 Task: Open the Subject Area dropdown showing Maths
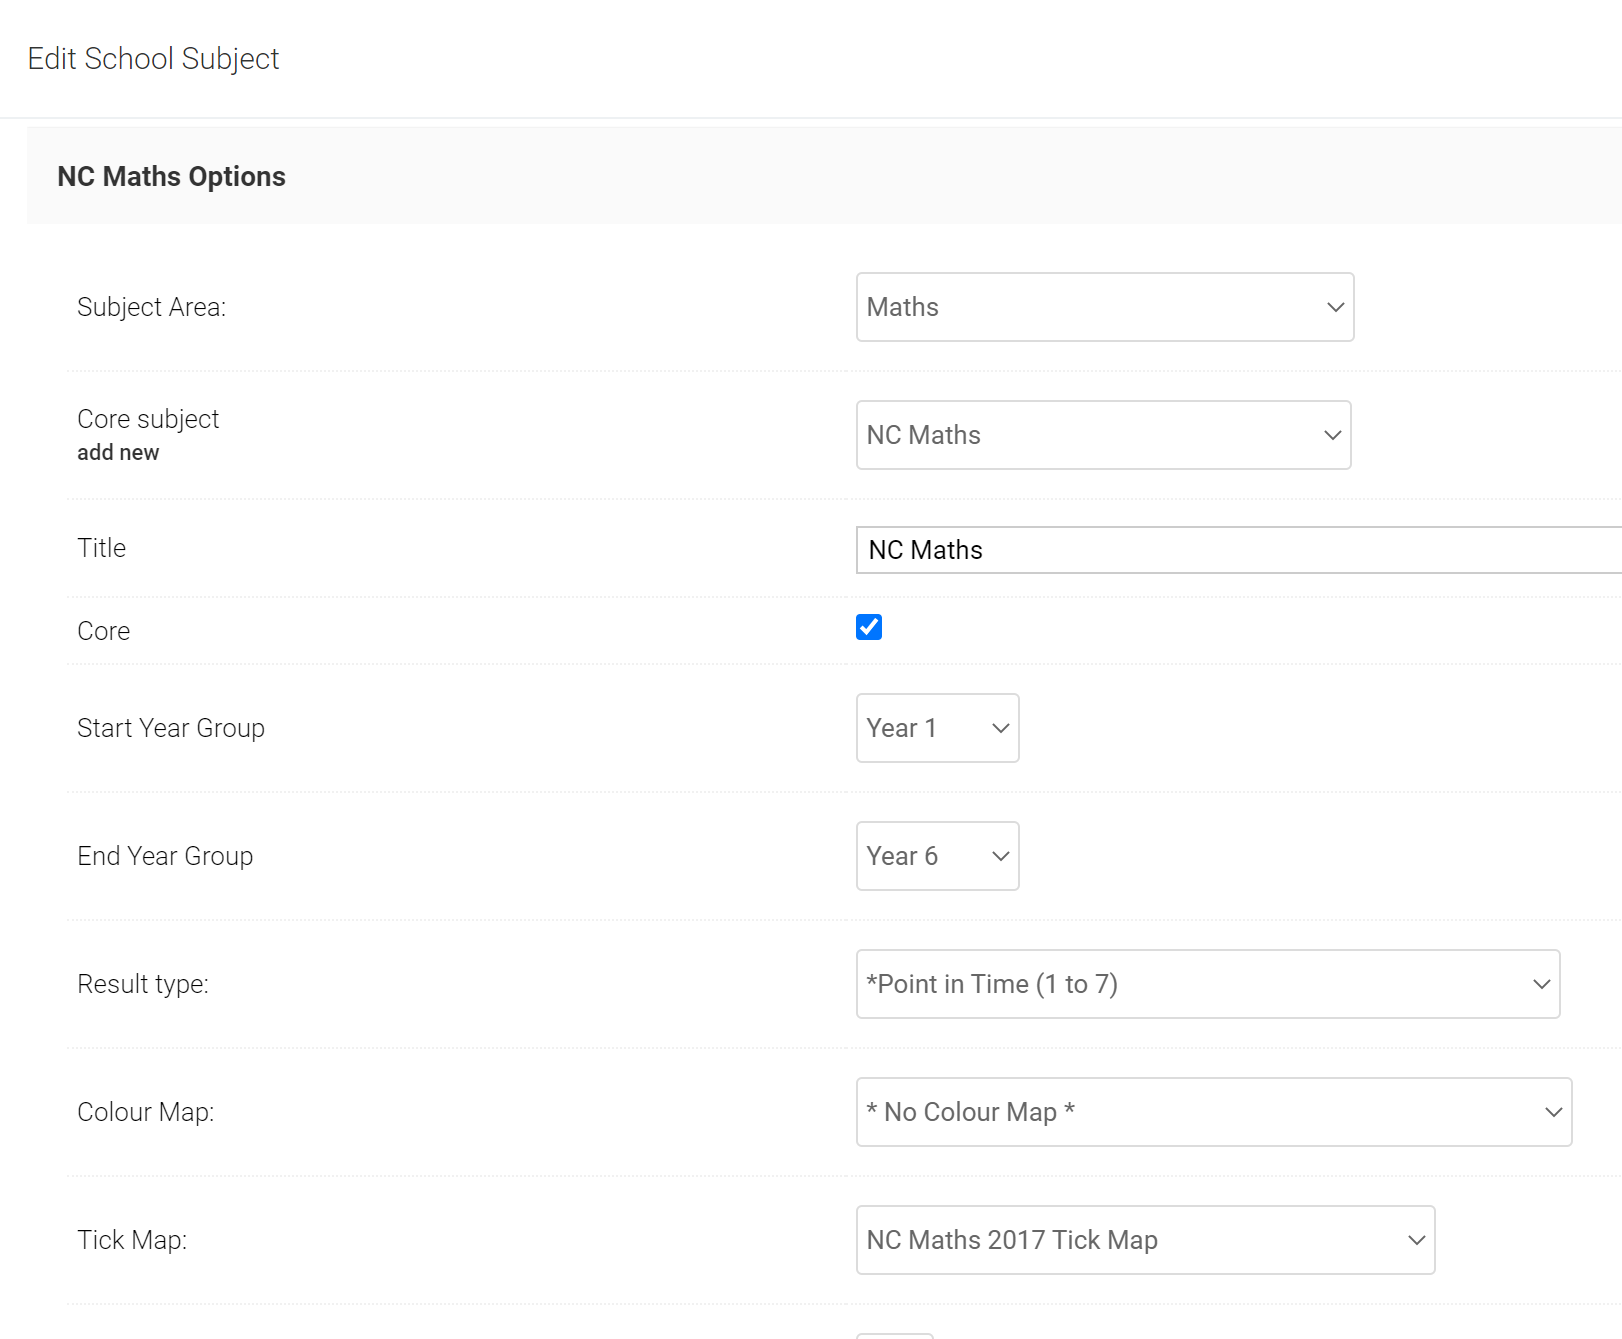tap(1104, 307)
